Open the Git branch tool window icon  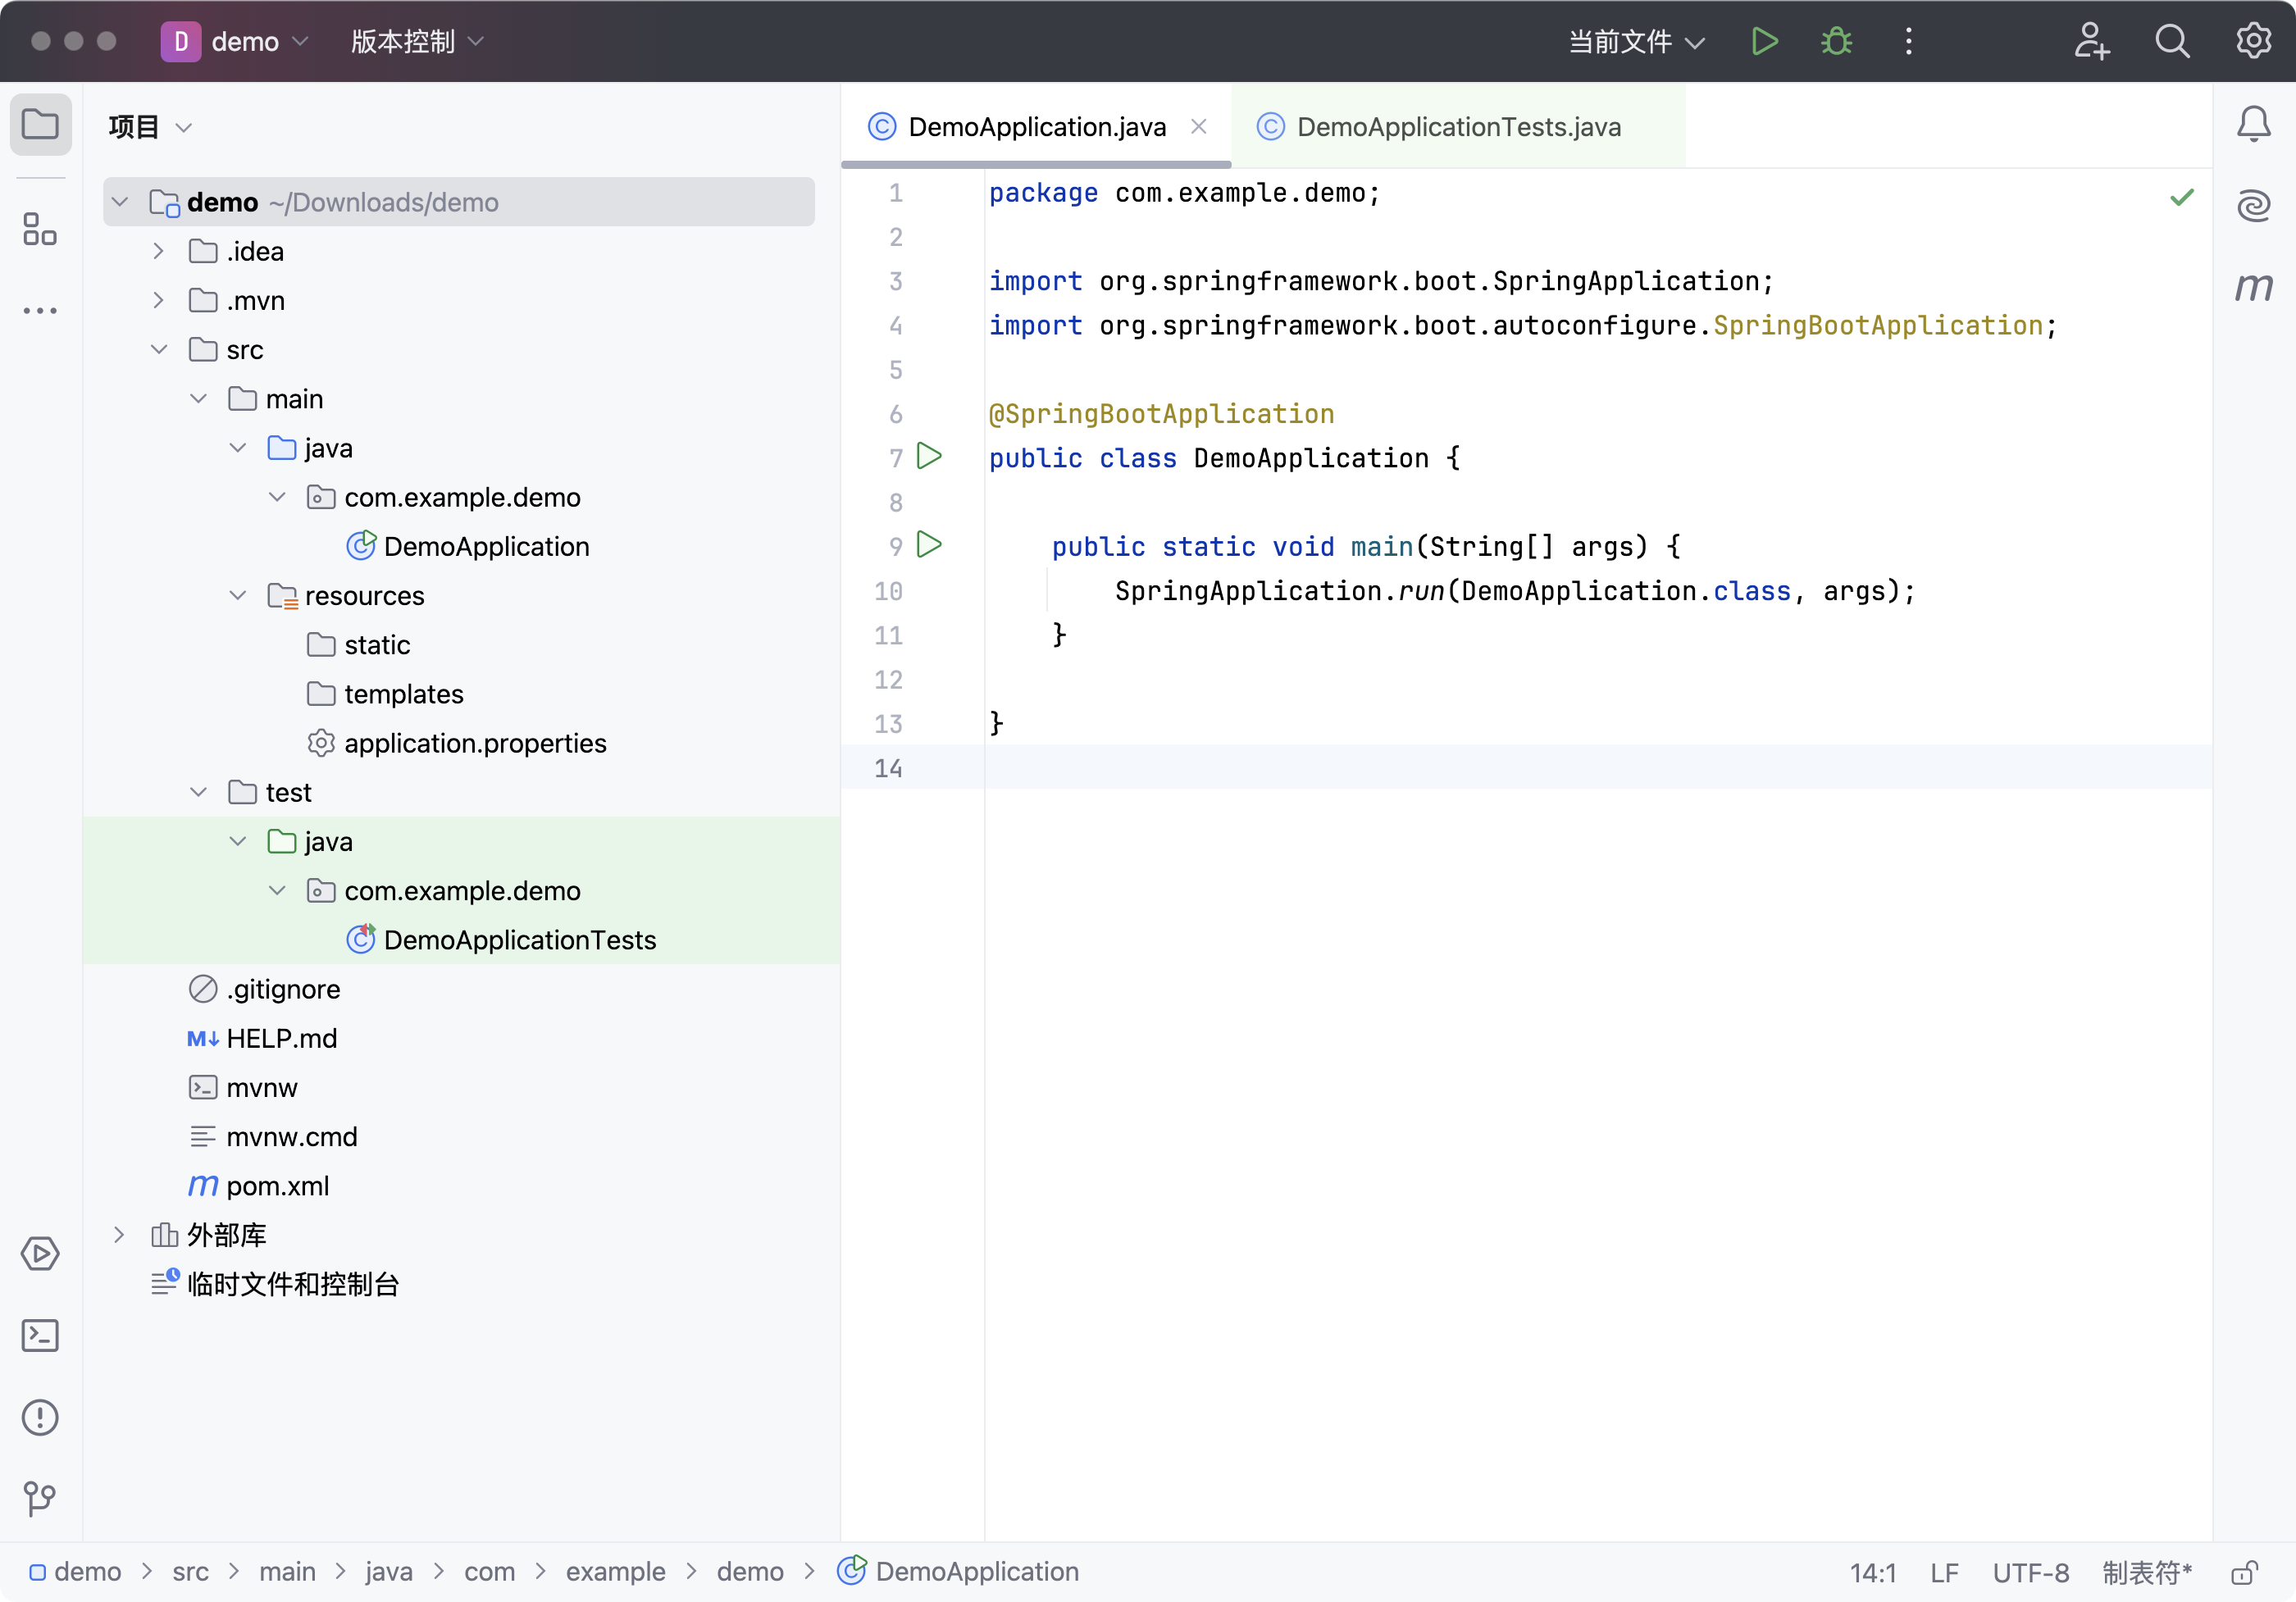(x=40, y=1499)
